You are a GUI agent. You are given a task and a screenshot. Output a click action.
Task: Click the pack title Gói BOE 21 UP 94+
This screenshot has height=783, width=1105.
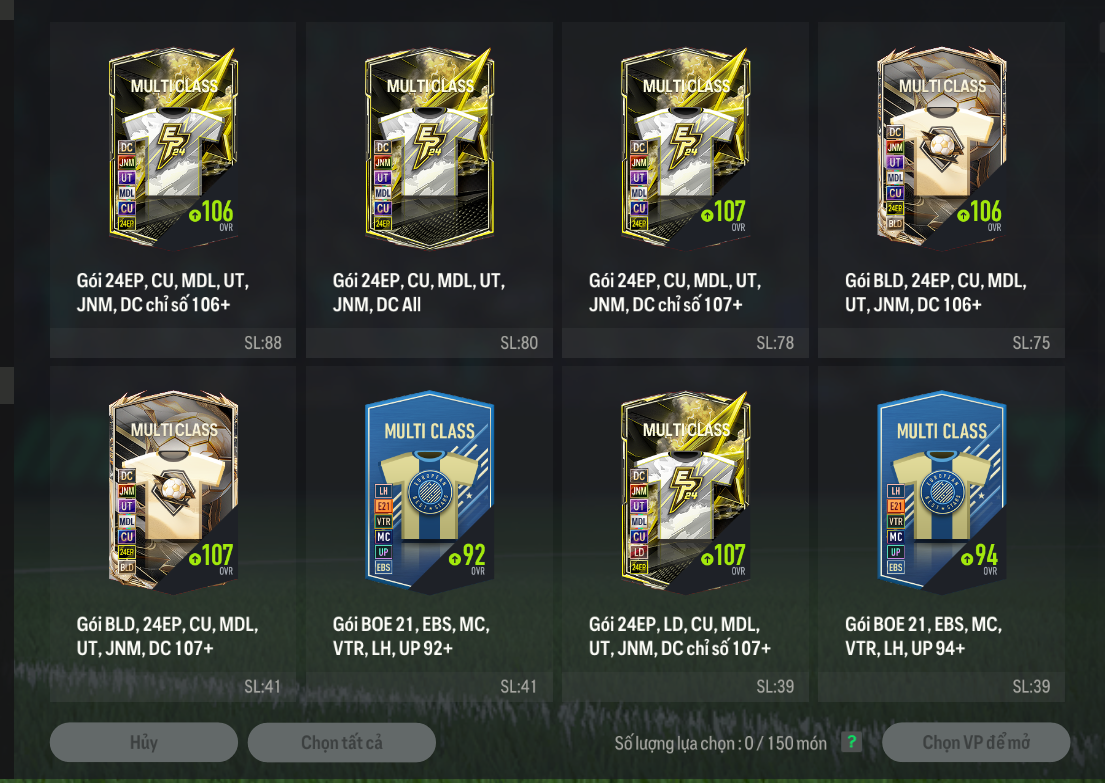point(923,636)
